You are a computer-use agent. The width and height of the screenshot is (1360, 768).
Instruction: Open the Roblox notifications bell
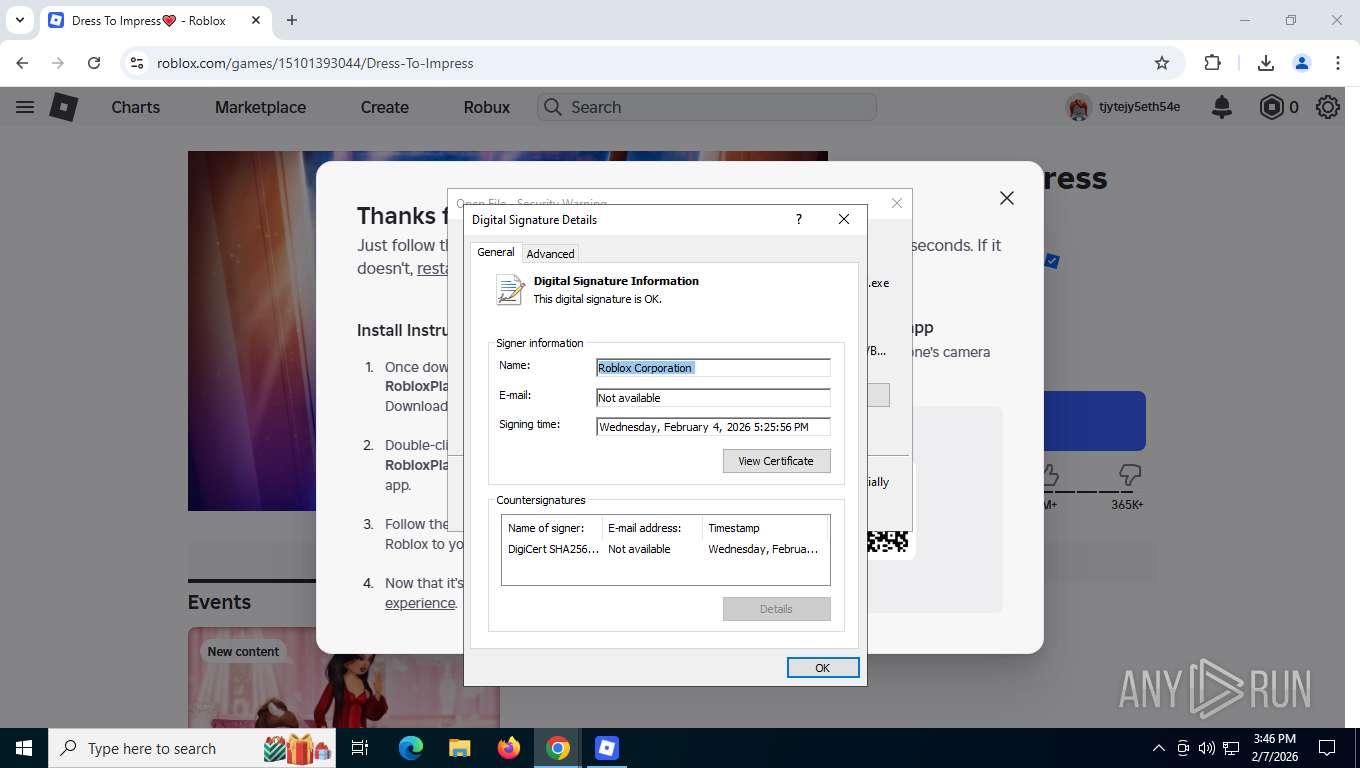pyautogui.click(x=1222, y=107)
